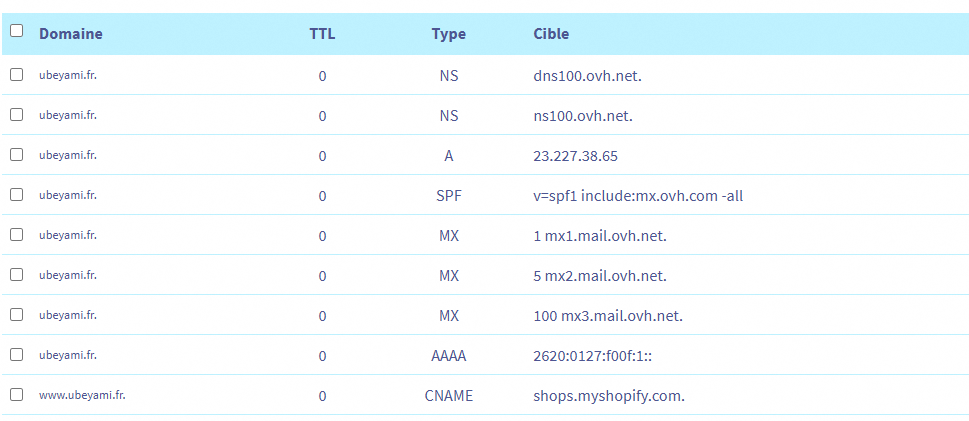The width and height of the screenshot is (969, 421).
Task: Click the www.ubeyami.fr. domain cell
Action: 82,395
